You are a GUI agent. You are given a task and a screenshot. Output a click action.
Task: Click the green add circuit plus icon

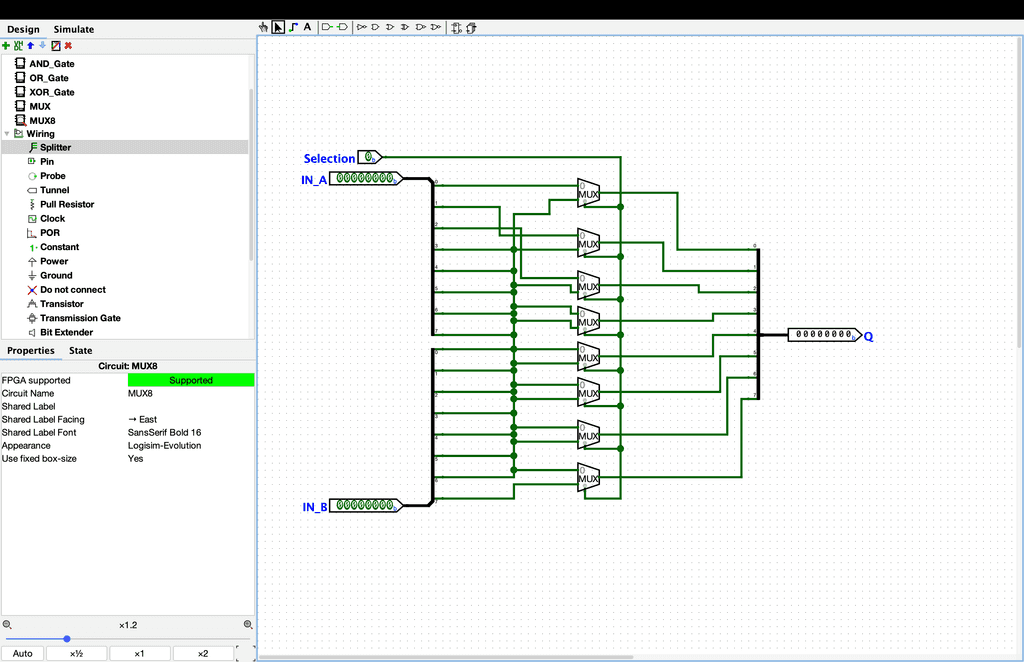click(6, 45)
